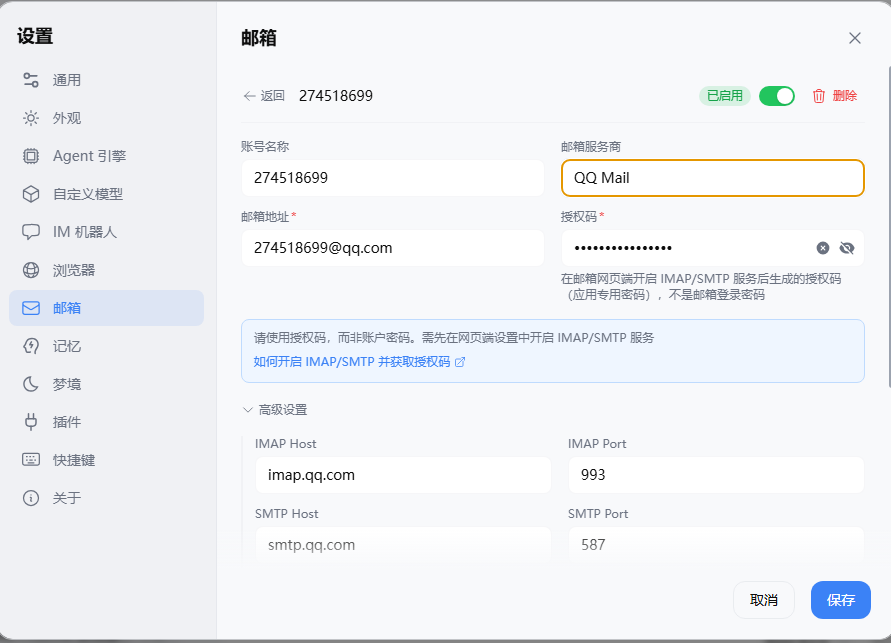891x643 pixels.
Task: Click the 浏览器 globe icon
Action: tap(31, 270)
